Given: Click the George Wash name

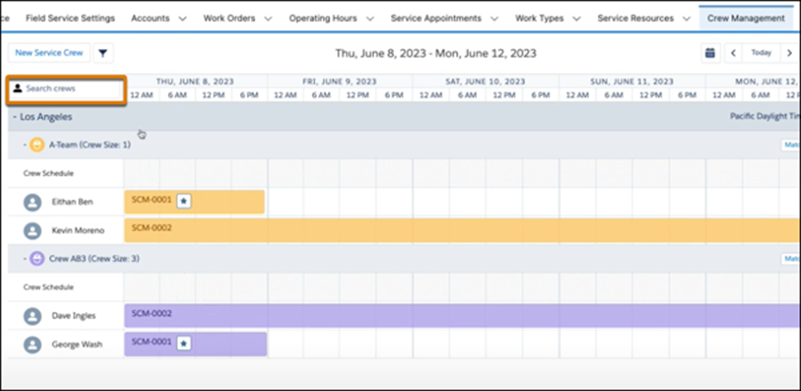Looking at the screenshot, I should pyautogui.click(x=77, y=344).
